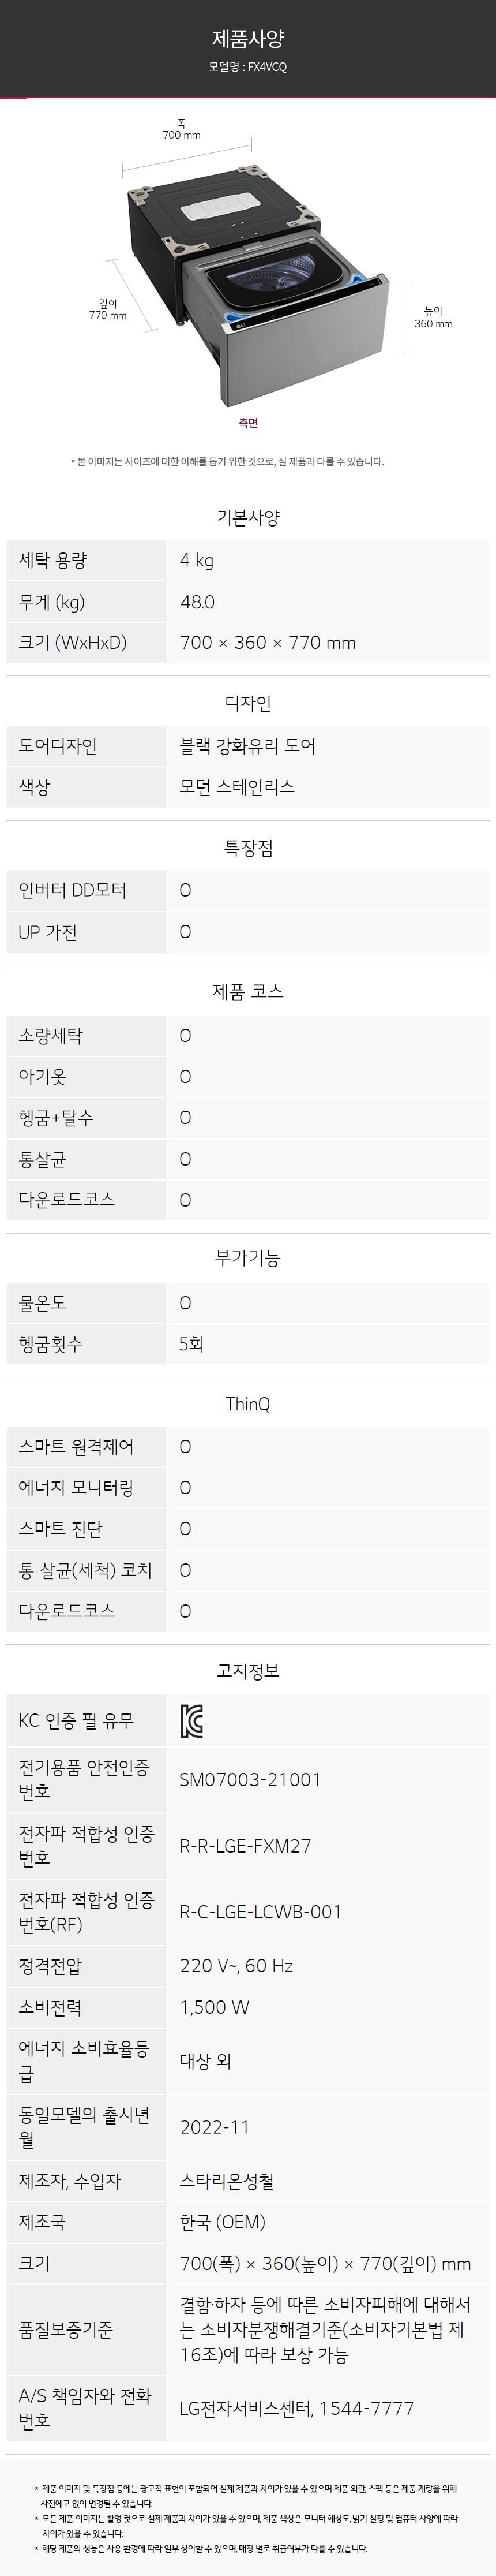
Task: Click the LG전자서비스센터, 1544-7777 contact
Action: (x=296, y=2407)
